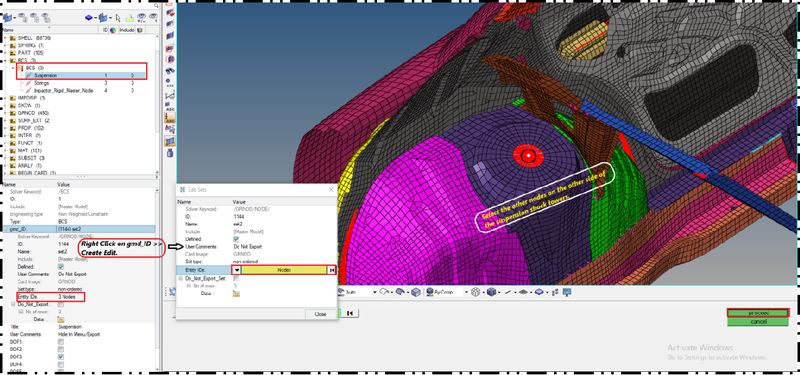Viewport: 800px width, 375px height.
Task: Click the highlighted mask panel icon in vertical toolbar
Action: pyautogui.click(x=170, y=141)
